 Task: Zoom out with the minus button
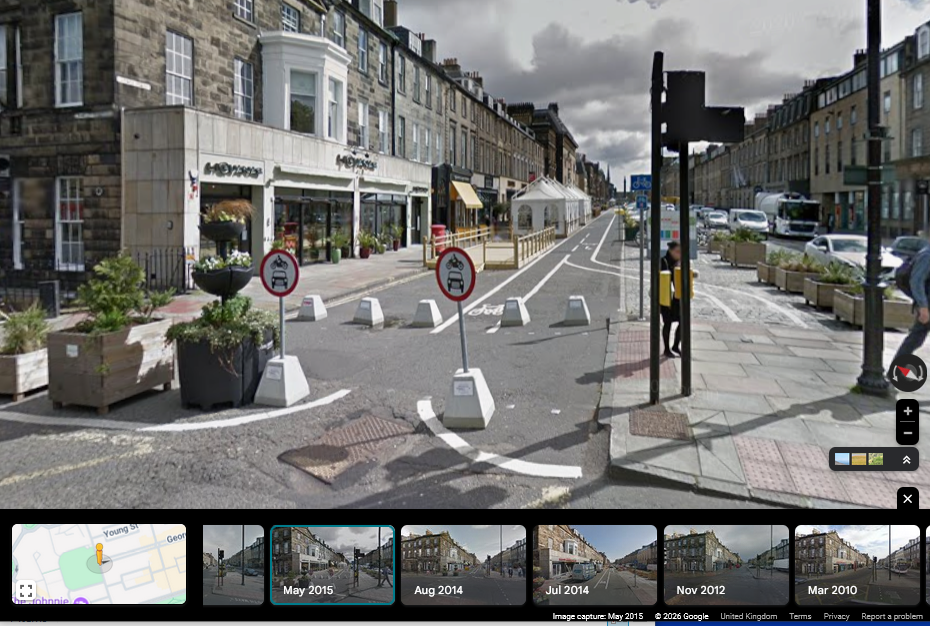[907, 434]
